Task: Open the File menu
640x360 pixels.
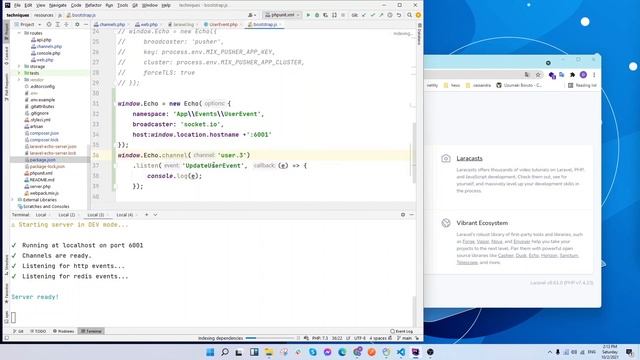Action: pyautogui.click(x=17, y=5)
